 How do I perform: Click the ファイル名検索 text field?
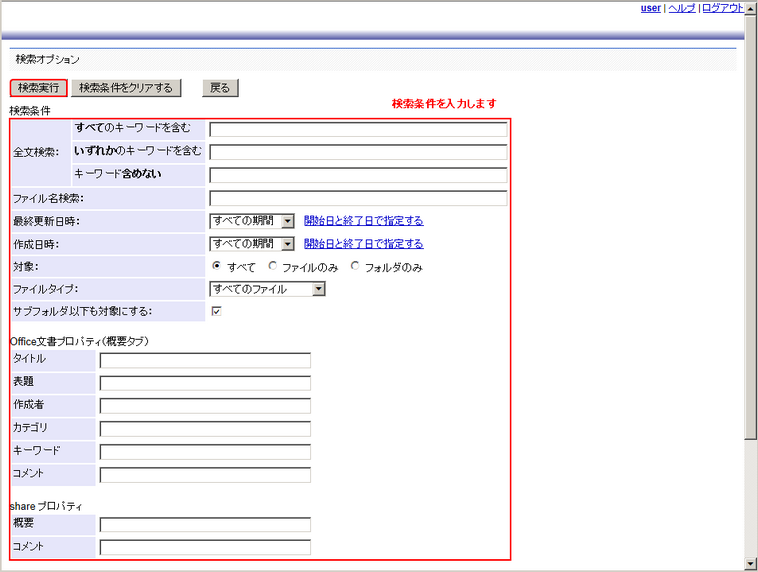coord(358,198)
